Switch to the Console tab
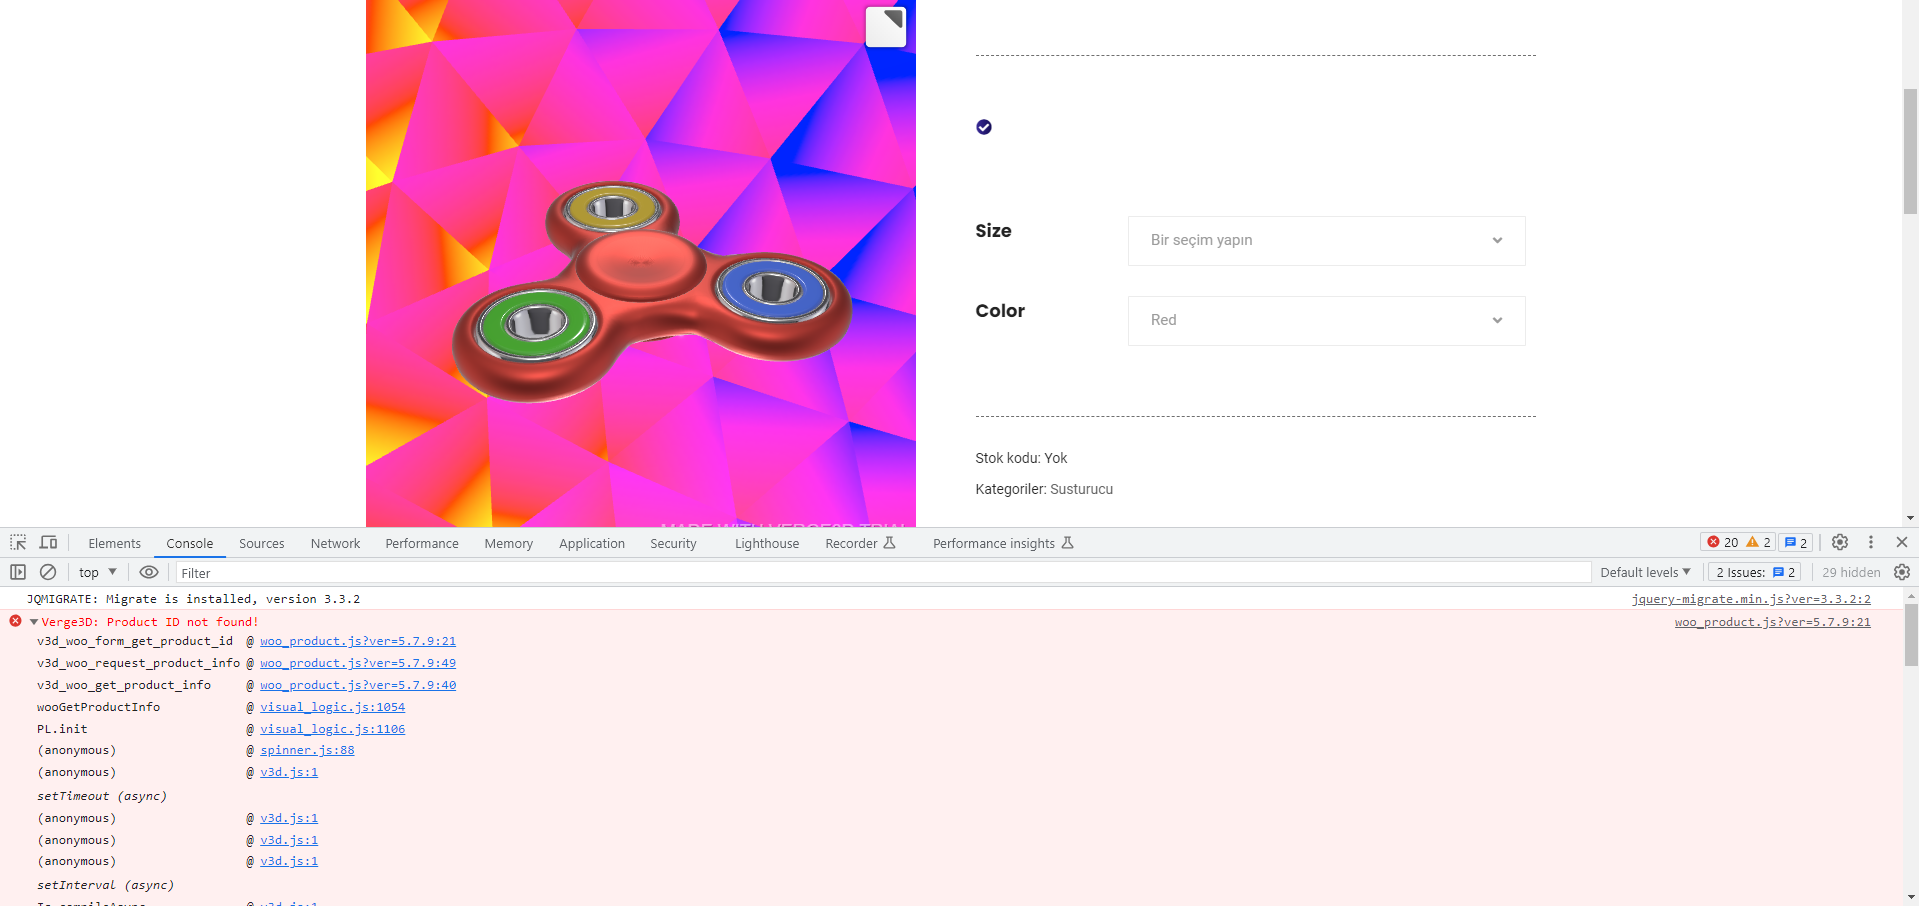The width and height of the screenshot is (1919, 907). (190, 543)
